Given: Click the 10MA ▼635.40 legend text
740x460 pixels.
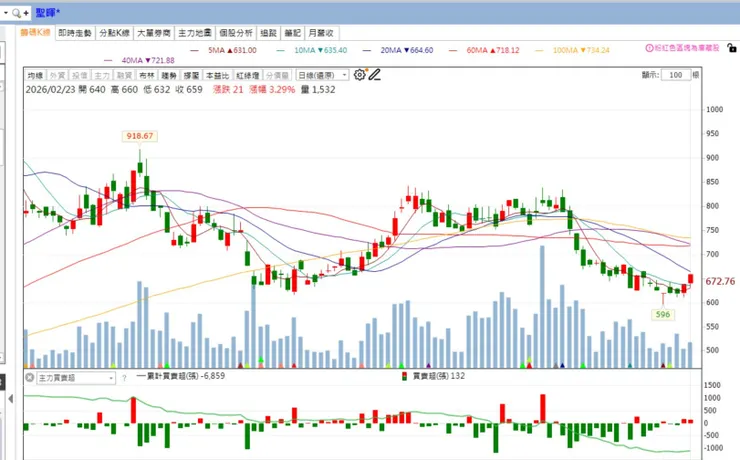Looking at the screenshot, I should click(x=320, y=50).
